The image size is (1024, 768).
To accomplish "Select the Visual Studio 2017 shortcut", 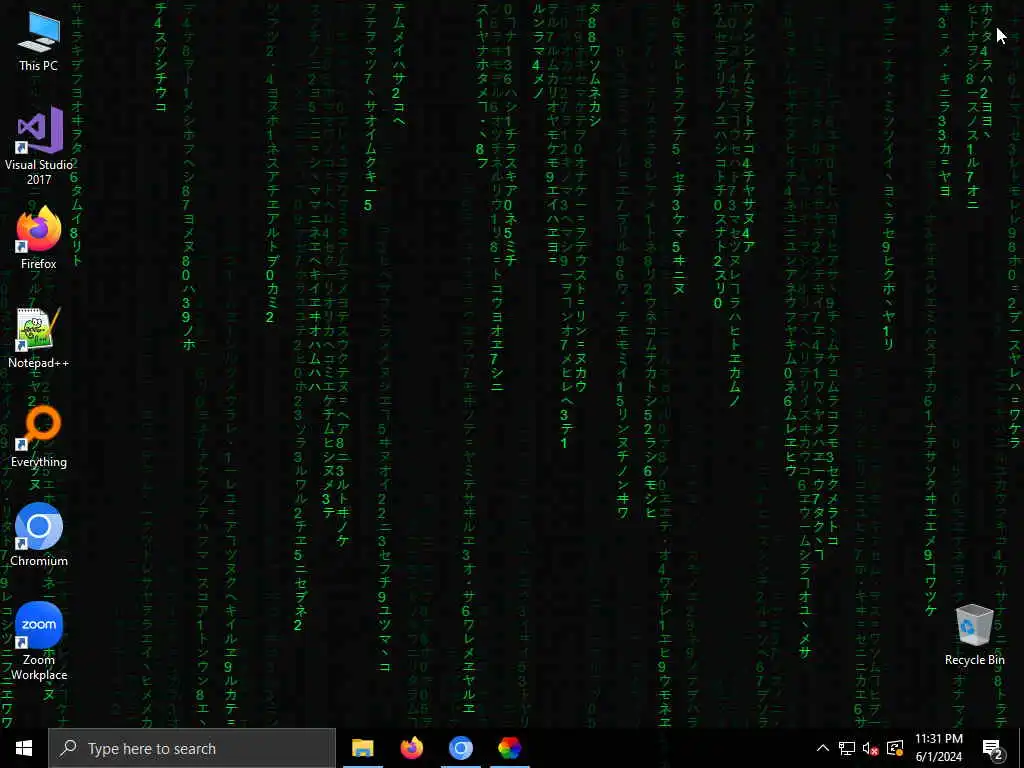I will [39, 146].
